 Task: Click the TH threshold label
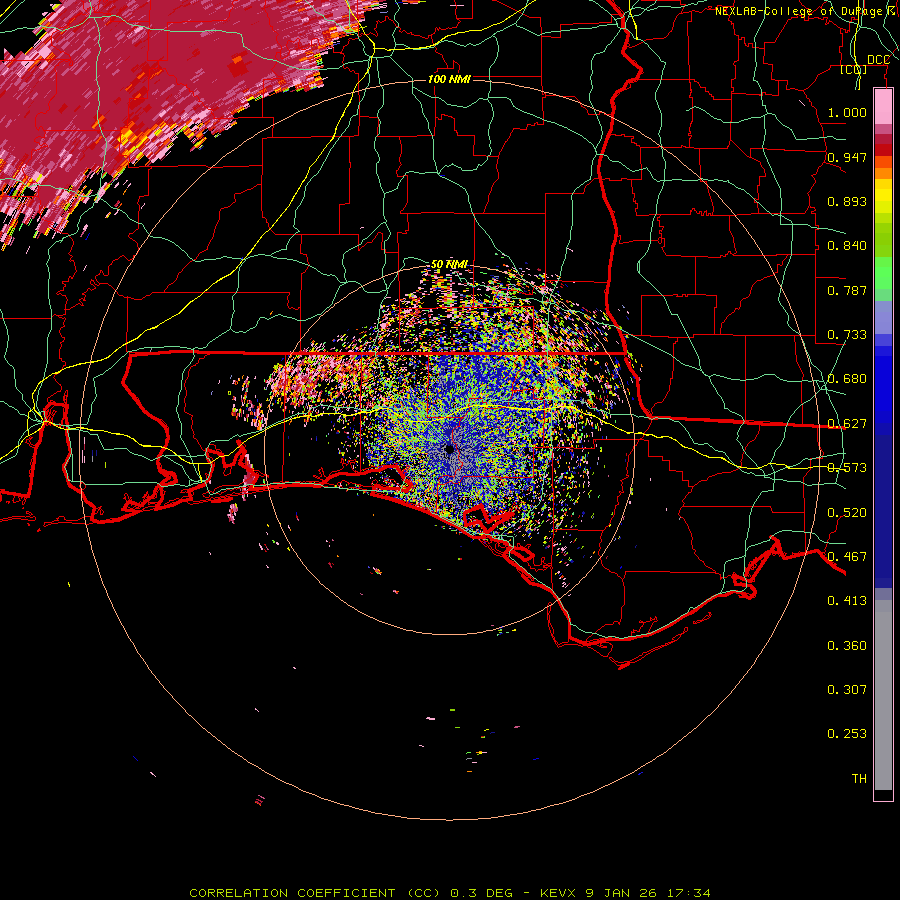click(x=859, y=779)
